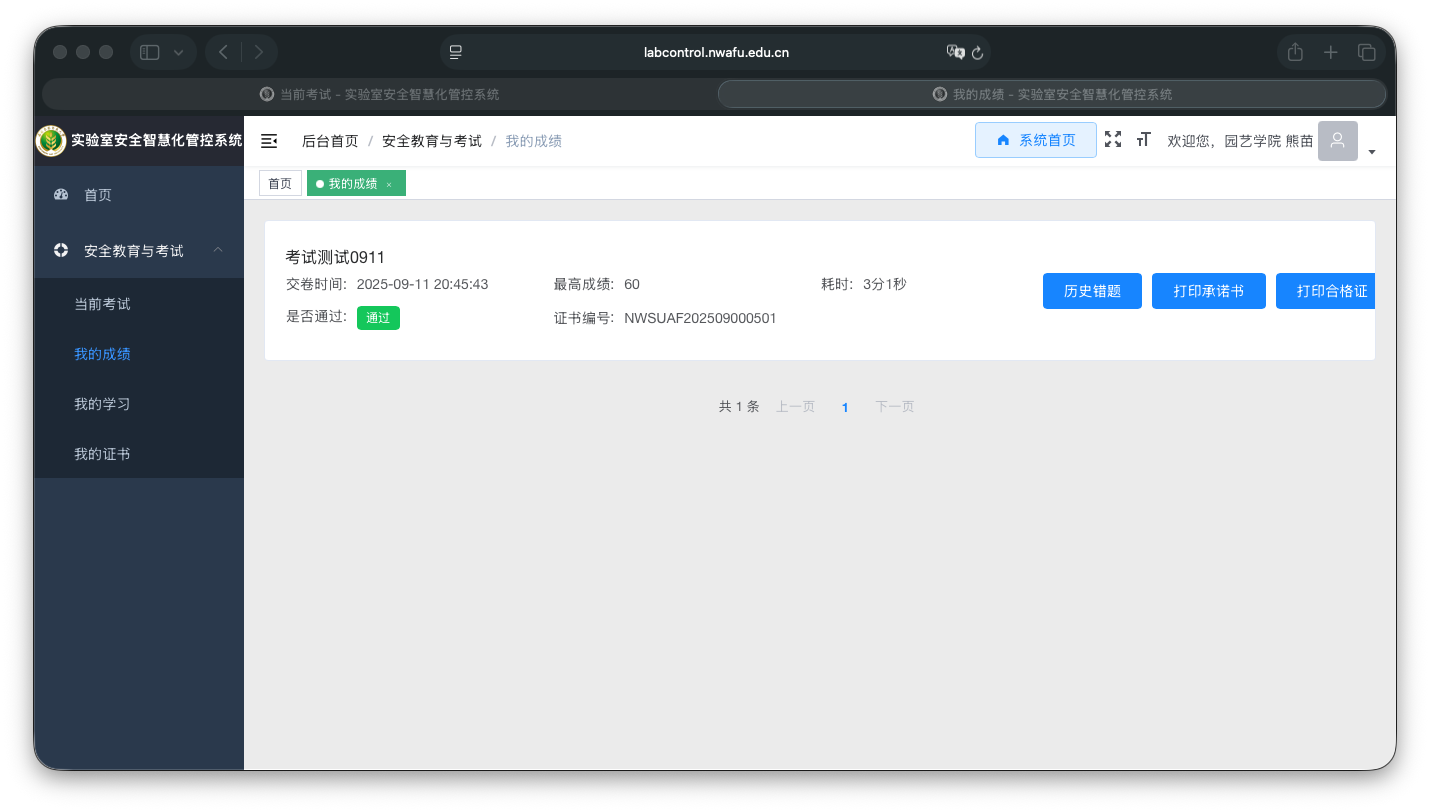Click the labcontrol.nwafu.edu.cn address field
Viewport: 1430px width, 812px height.
pyautogui.click(x=716, y=52)
